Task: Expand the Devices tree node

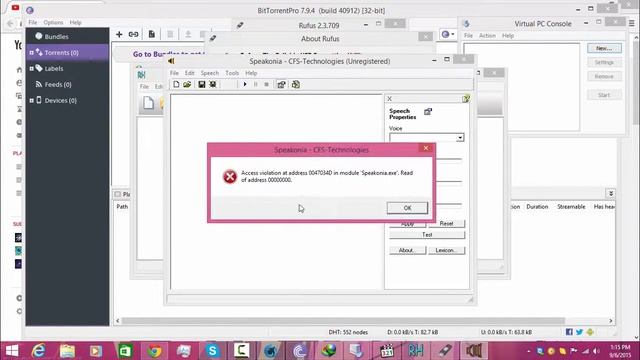Action: point(31,100)
